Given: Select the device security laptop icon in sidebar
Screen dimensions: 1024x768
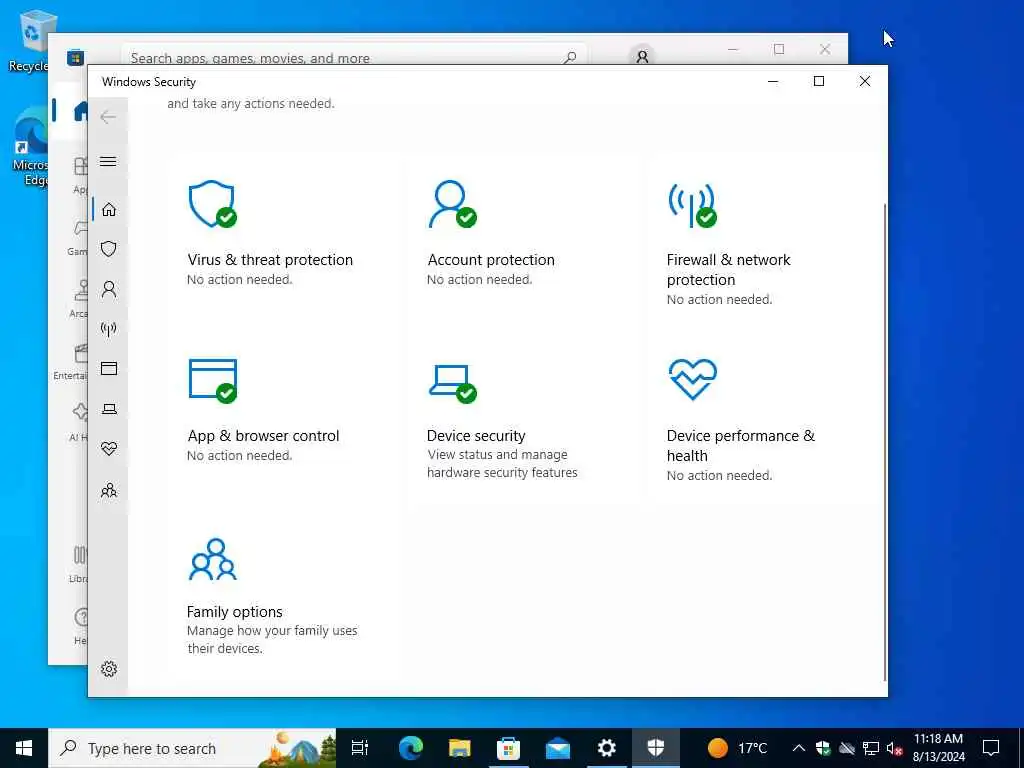Looking at the screenshot, I should [x=108, y=409].
